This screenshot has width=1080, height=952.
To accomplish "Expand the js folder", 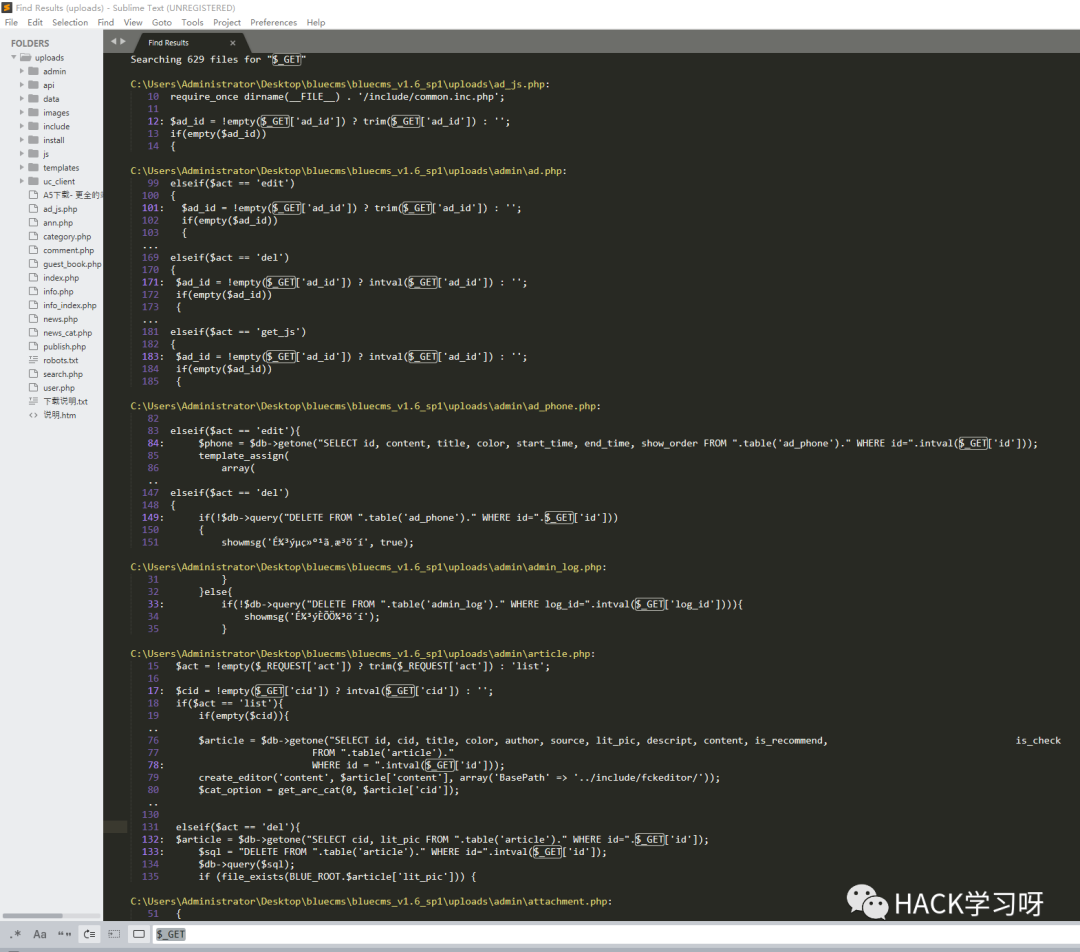I will (x=21, y=154).
